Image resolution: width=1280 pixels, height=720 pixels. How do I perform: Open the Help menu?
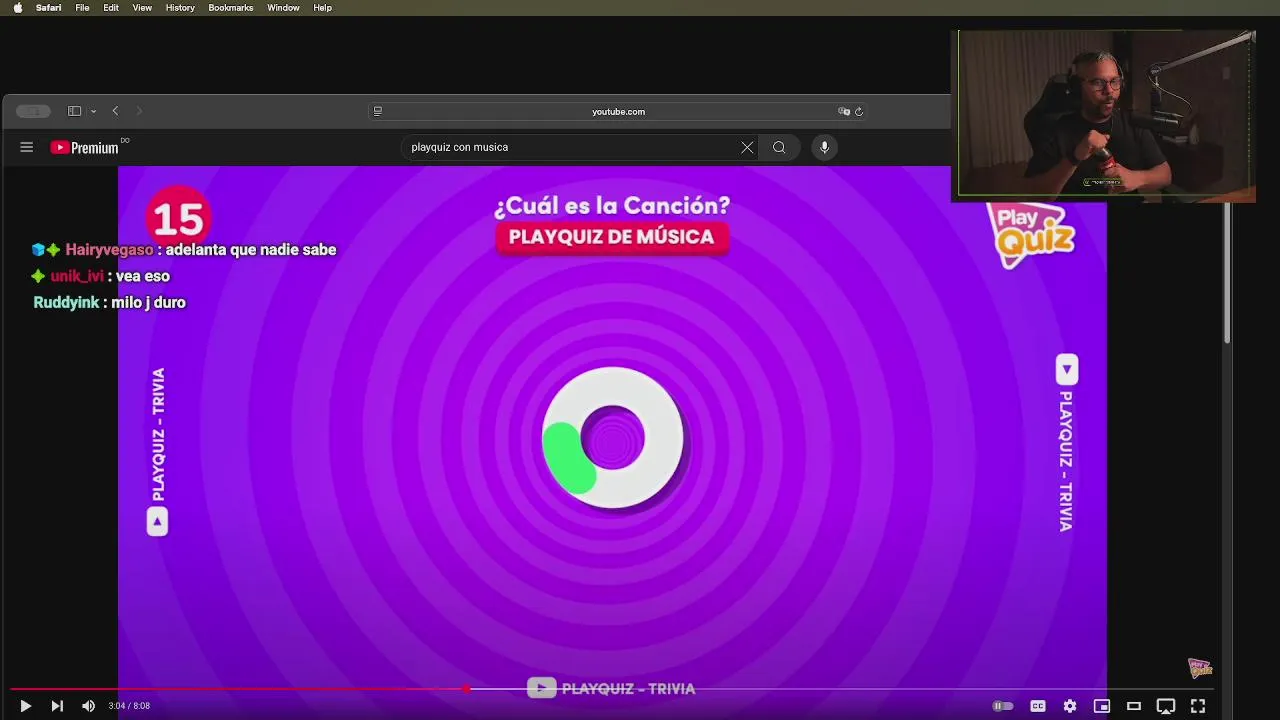click(322, 7)
